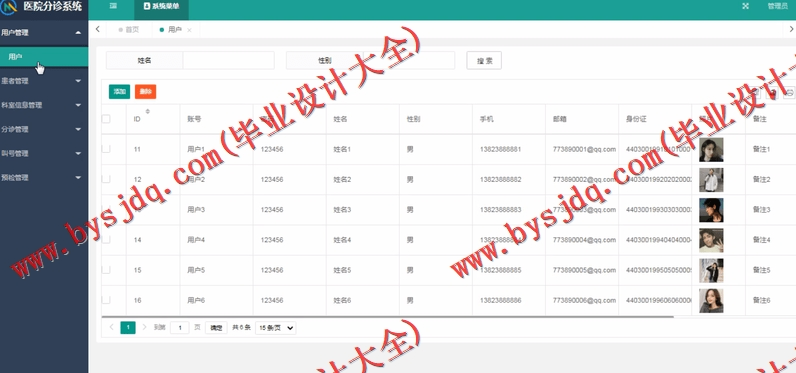Screen dimensions: 796x373
Task: Click the table horizontal scrollbar
Action: 387,317
